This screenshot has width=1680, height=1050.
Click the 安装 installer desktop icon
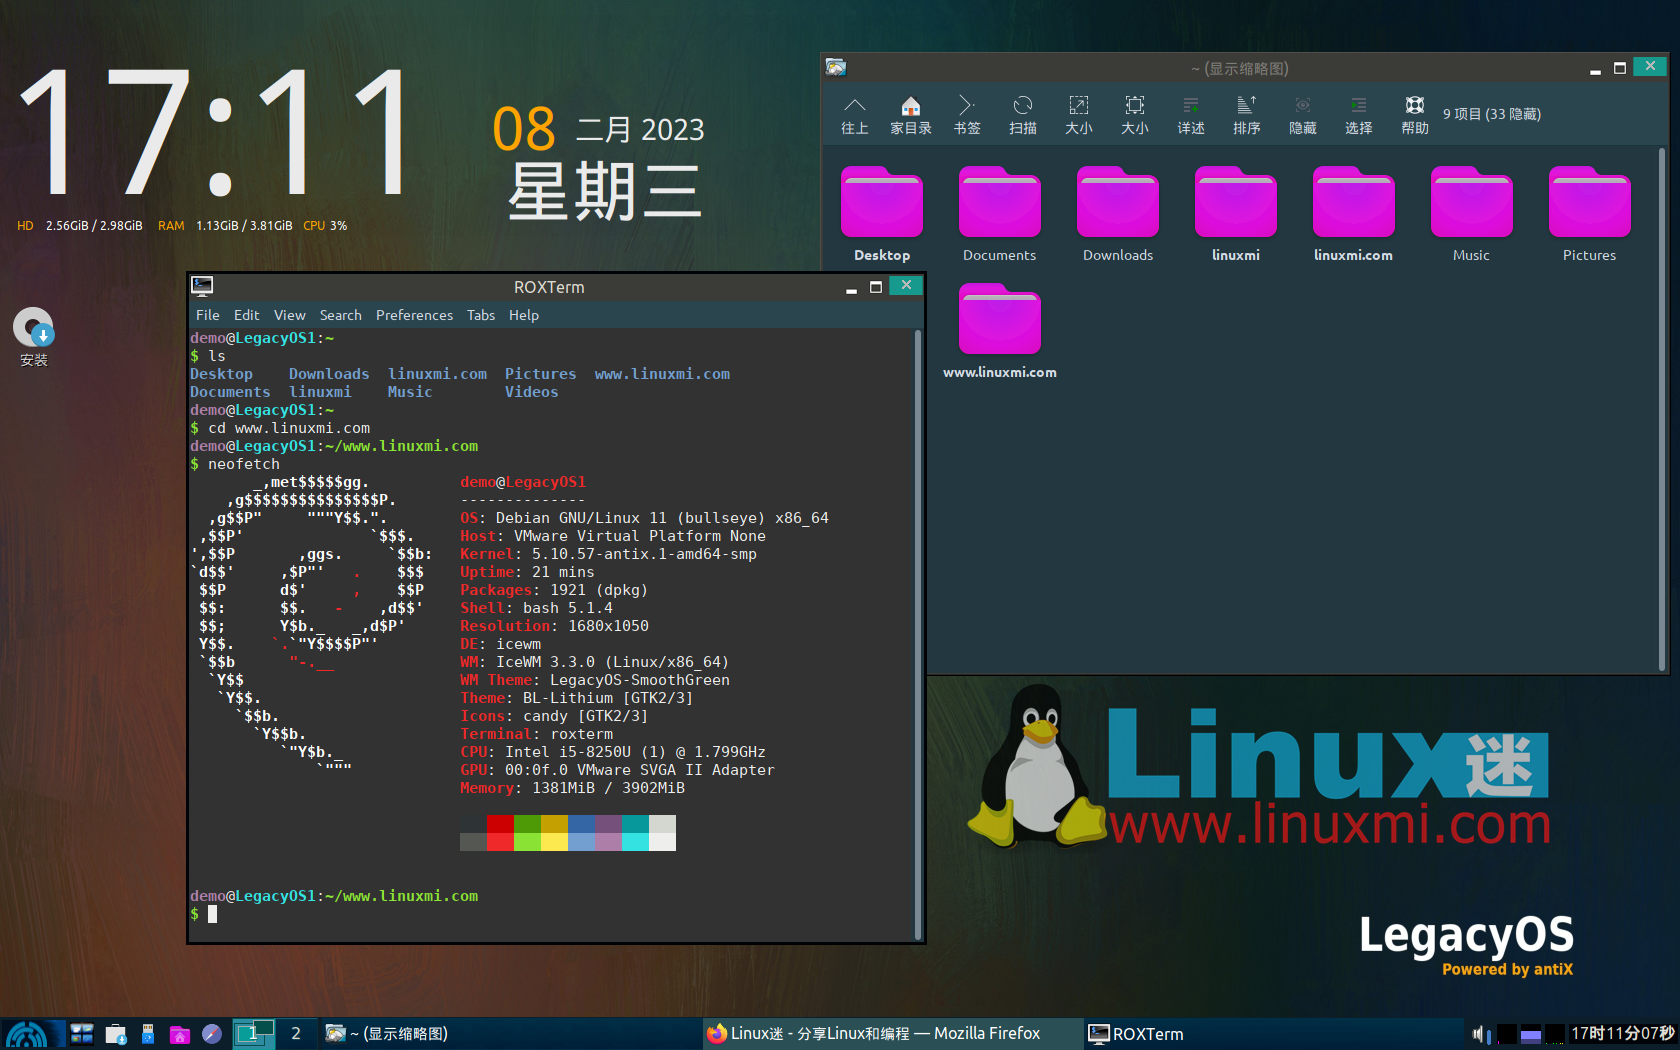click(x=34, y=337)
